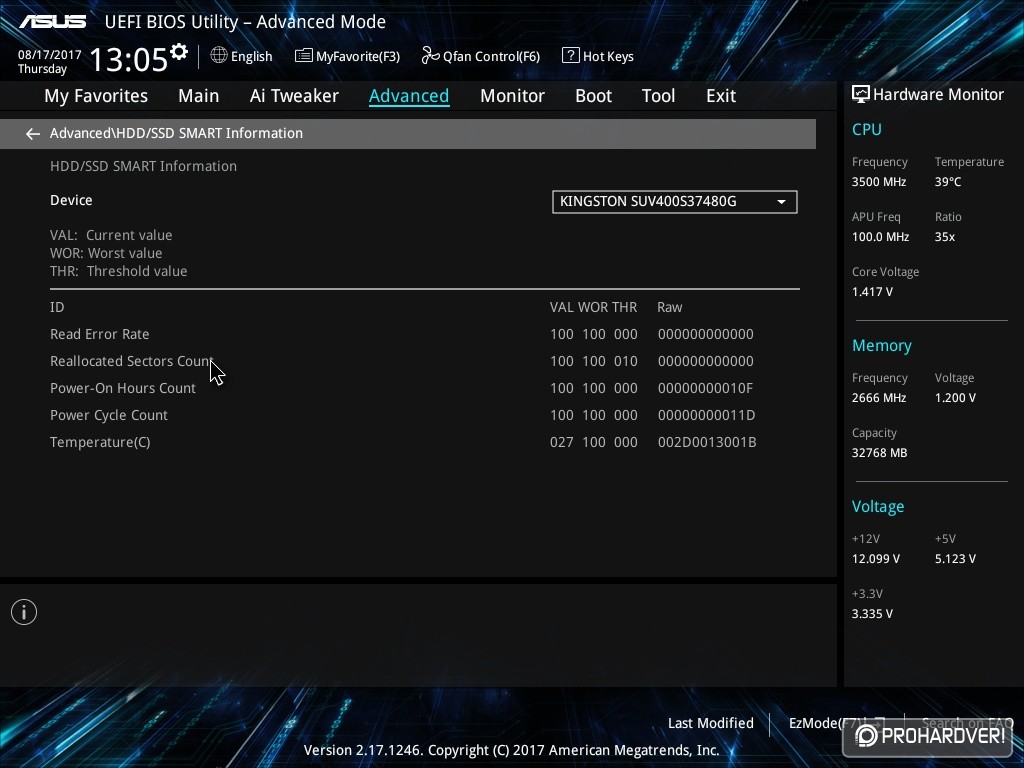Click the Ratio 35x value
The height and width of the screenshot is (768, 1024).
tap(945, 237)
